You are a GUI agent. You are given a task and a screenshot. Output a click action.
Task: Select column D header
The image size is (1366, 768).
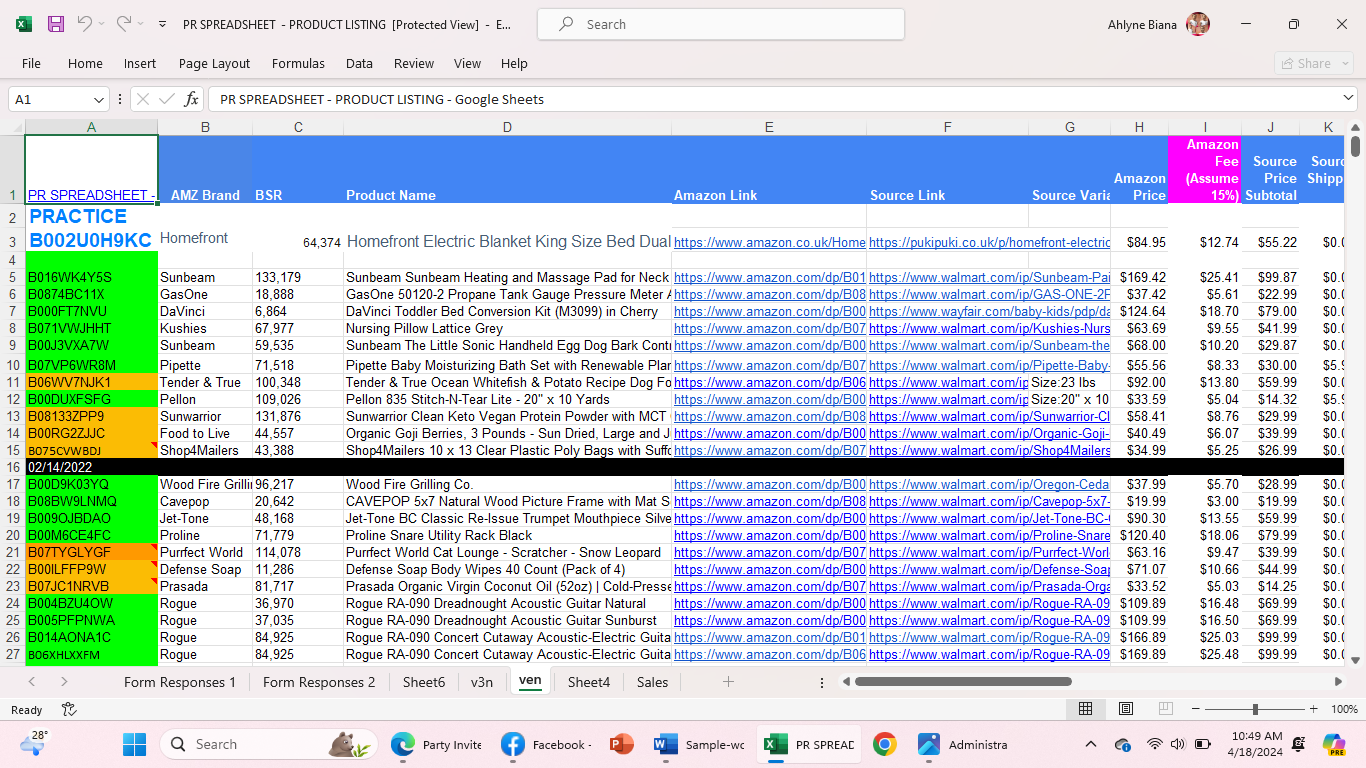(x=507, y=127)
